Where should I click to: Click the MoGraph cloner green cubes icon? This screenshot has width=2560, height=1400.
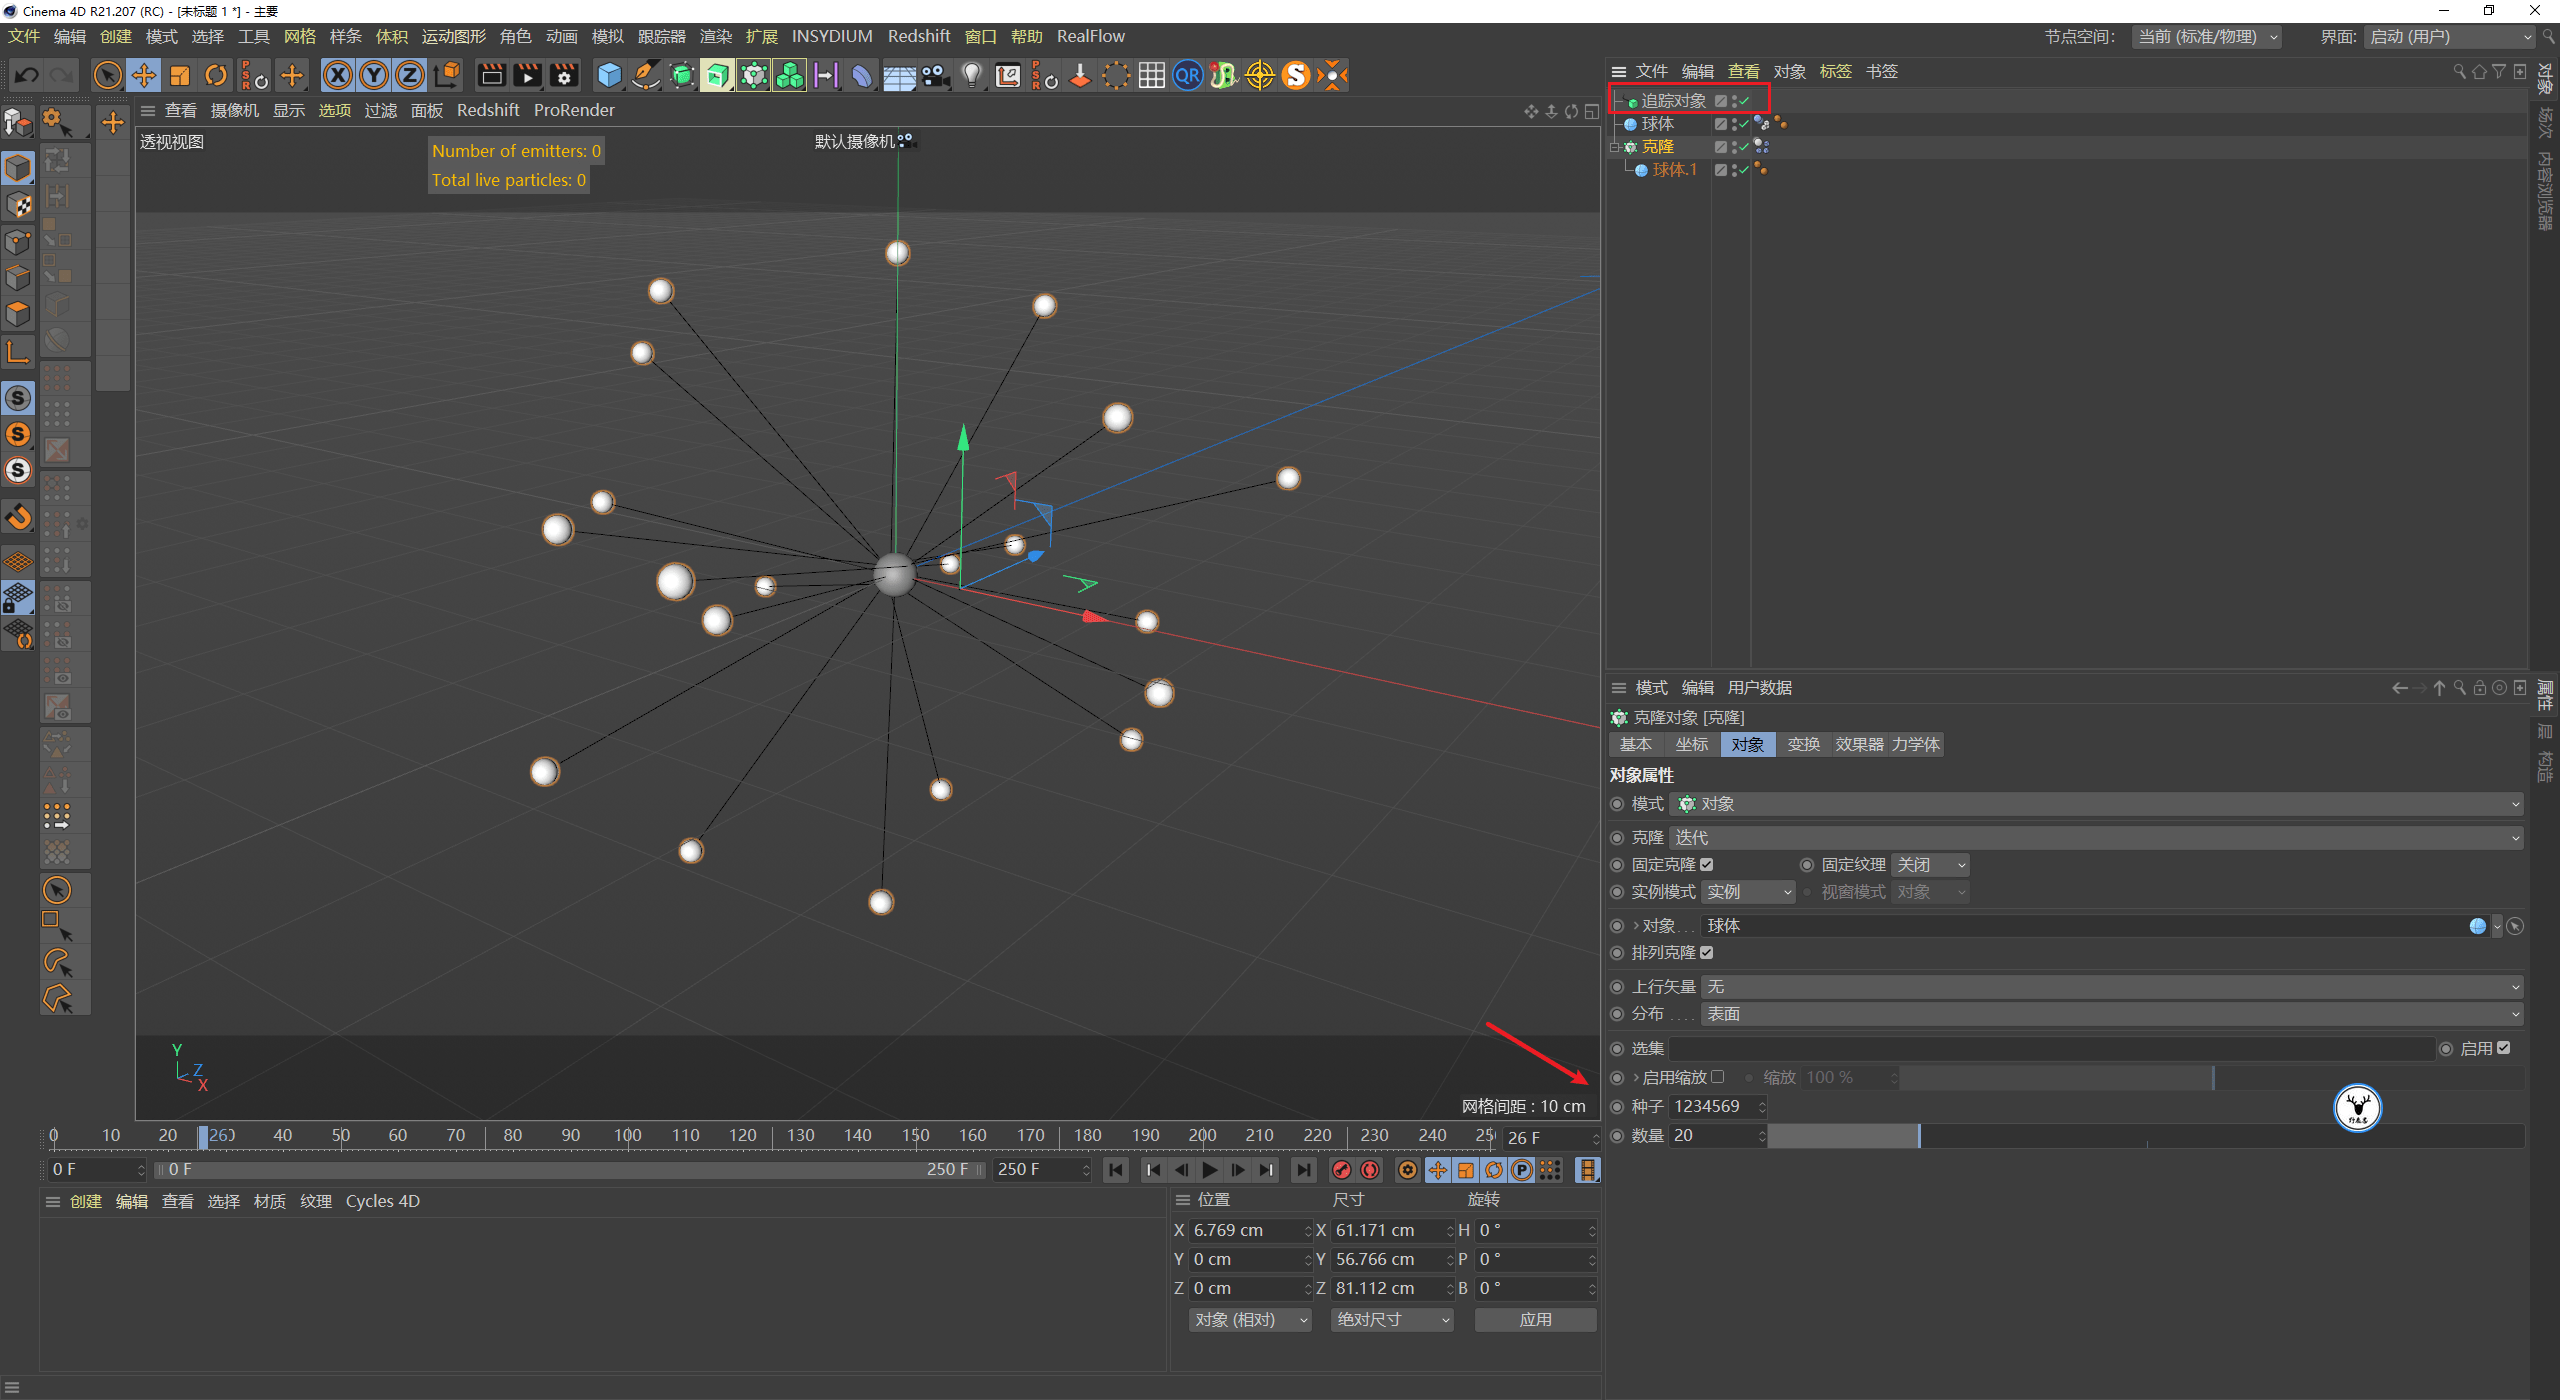(x=790, y=75)
